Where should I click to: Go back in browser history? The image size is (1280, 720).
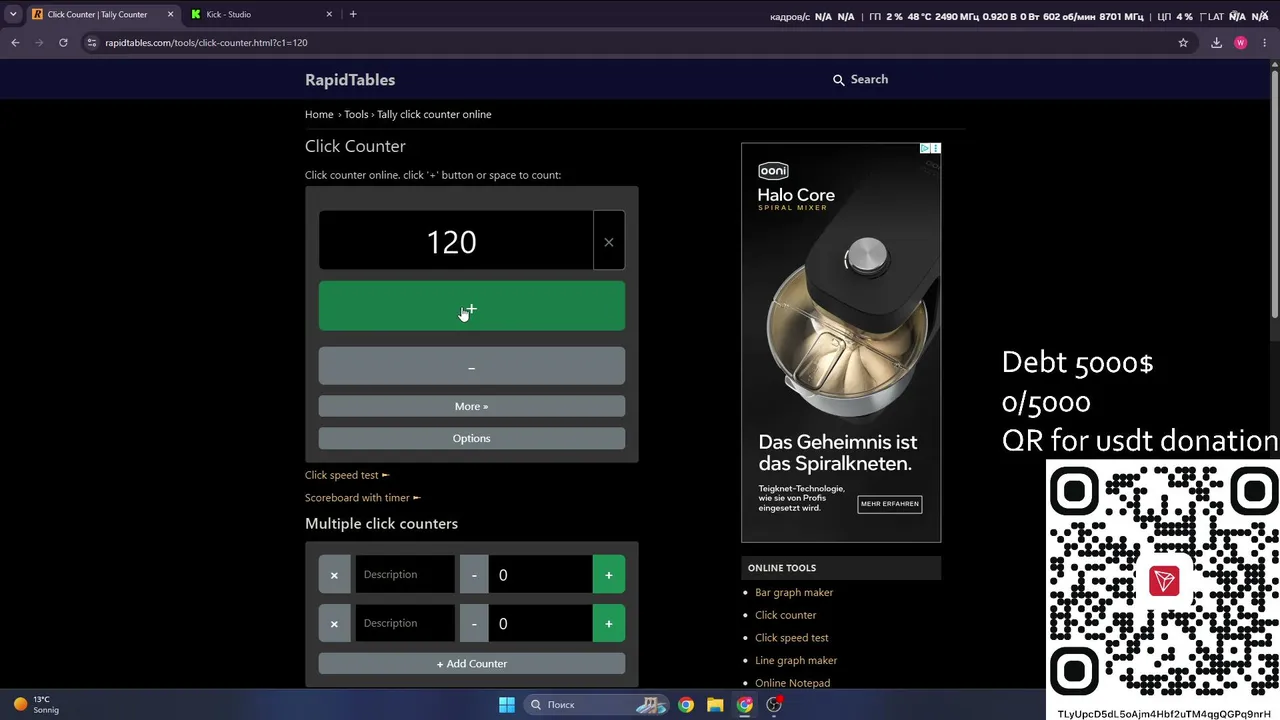coord(15,43)
